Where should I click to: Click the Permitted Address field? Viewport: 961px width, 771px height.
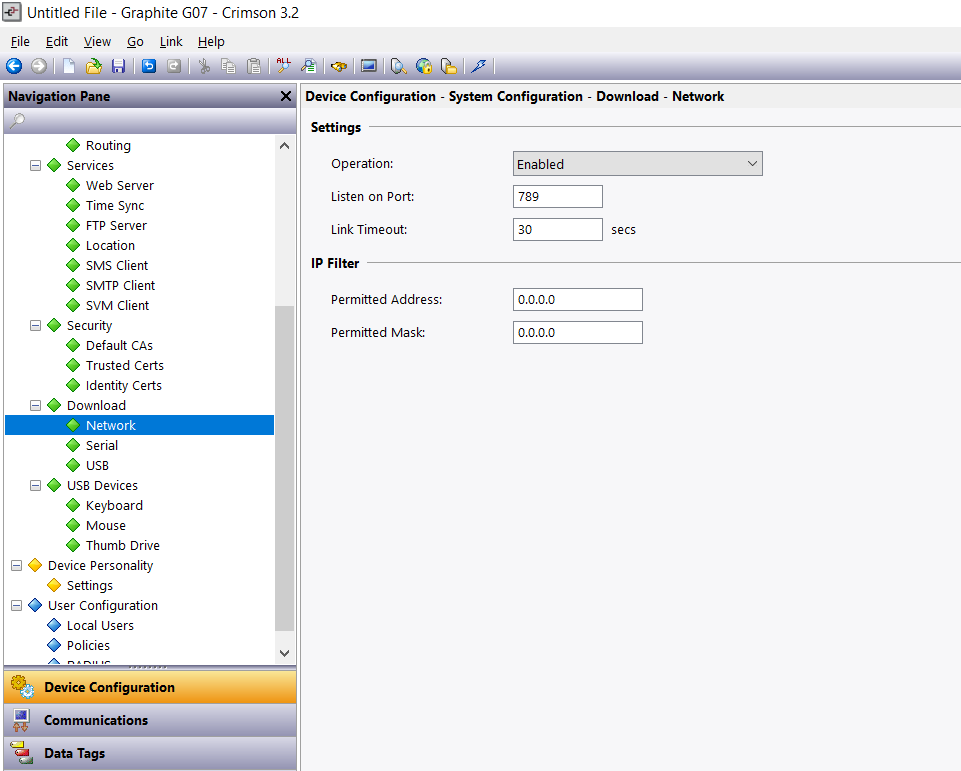577,300
